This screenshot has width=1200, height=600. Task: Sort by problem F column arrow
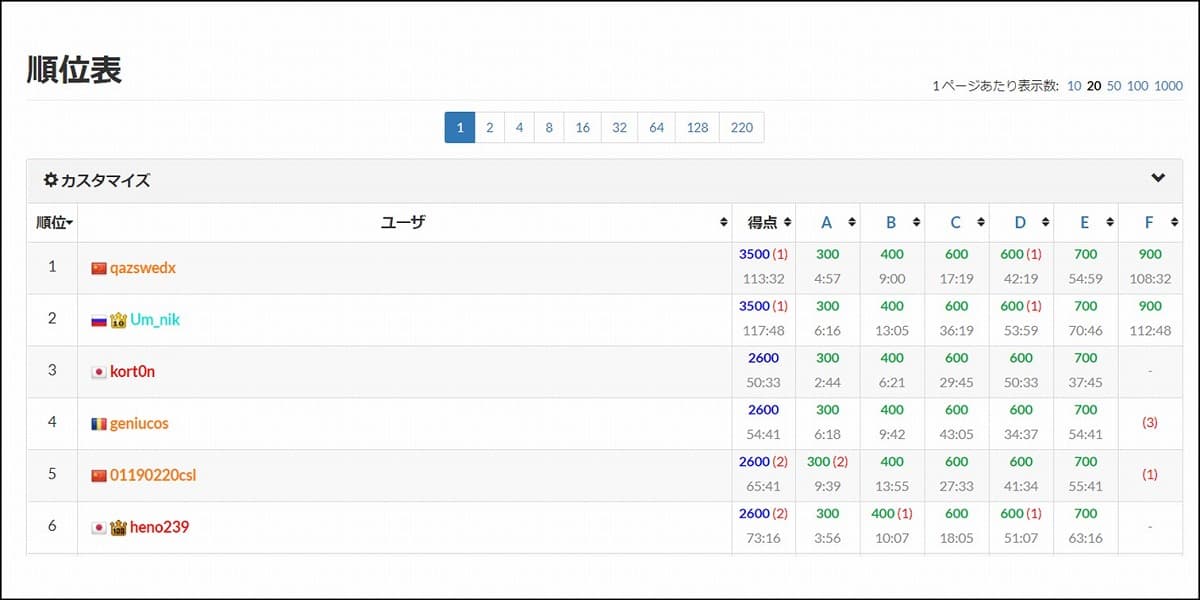click(1174, 223)
